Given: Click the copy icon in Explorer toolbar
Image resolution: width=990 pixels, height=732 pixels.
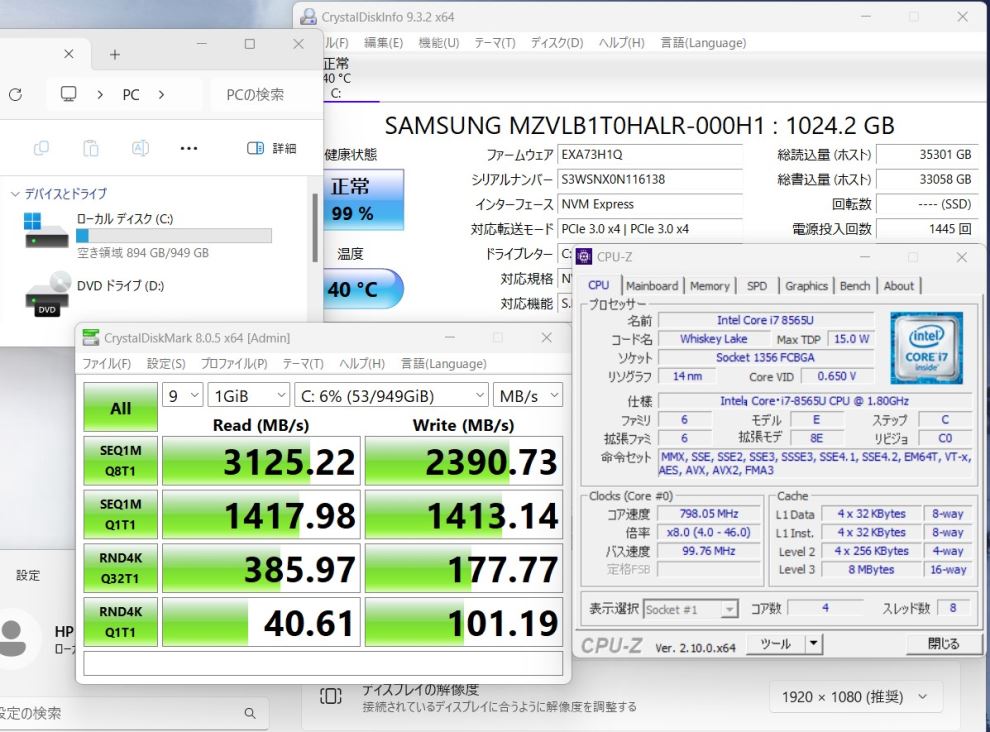Looking at the screenshot, I should pyautogui.click(x=41, y=148).
